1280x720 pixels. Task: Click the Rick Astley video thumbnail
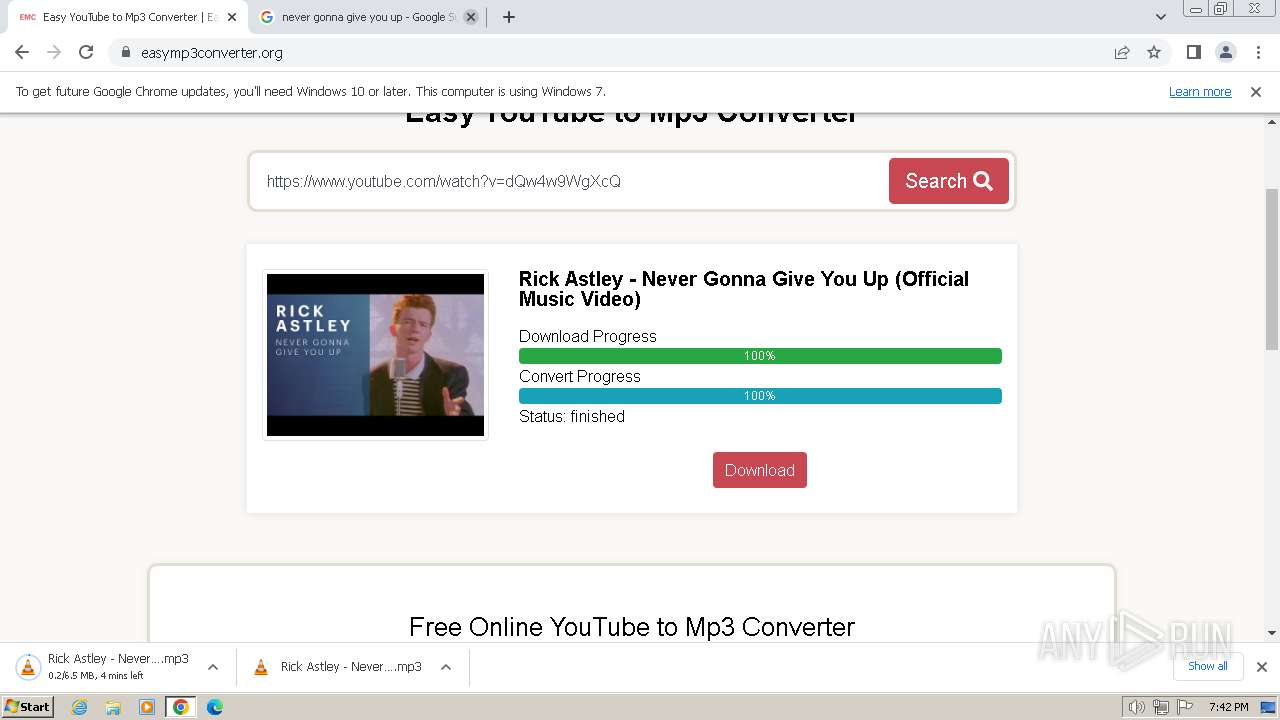[375, 355]
